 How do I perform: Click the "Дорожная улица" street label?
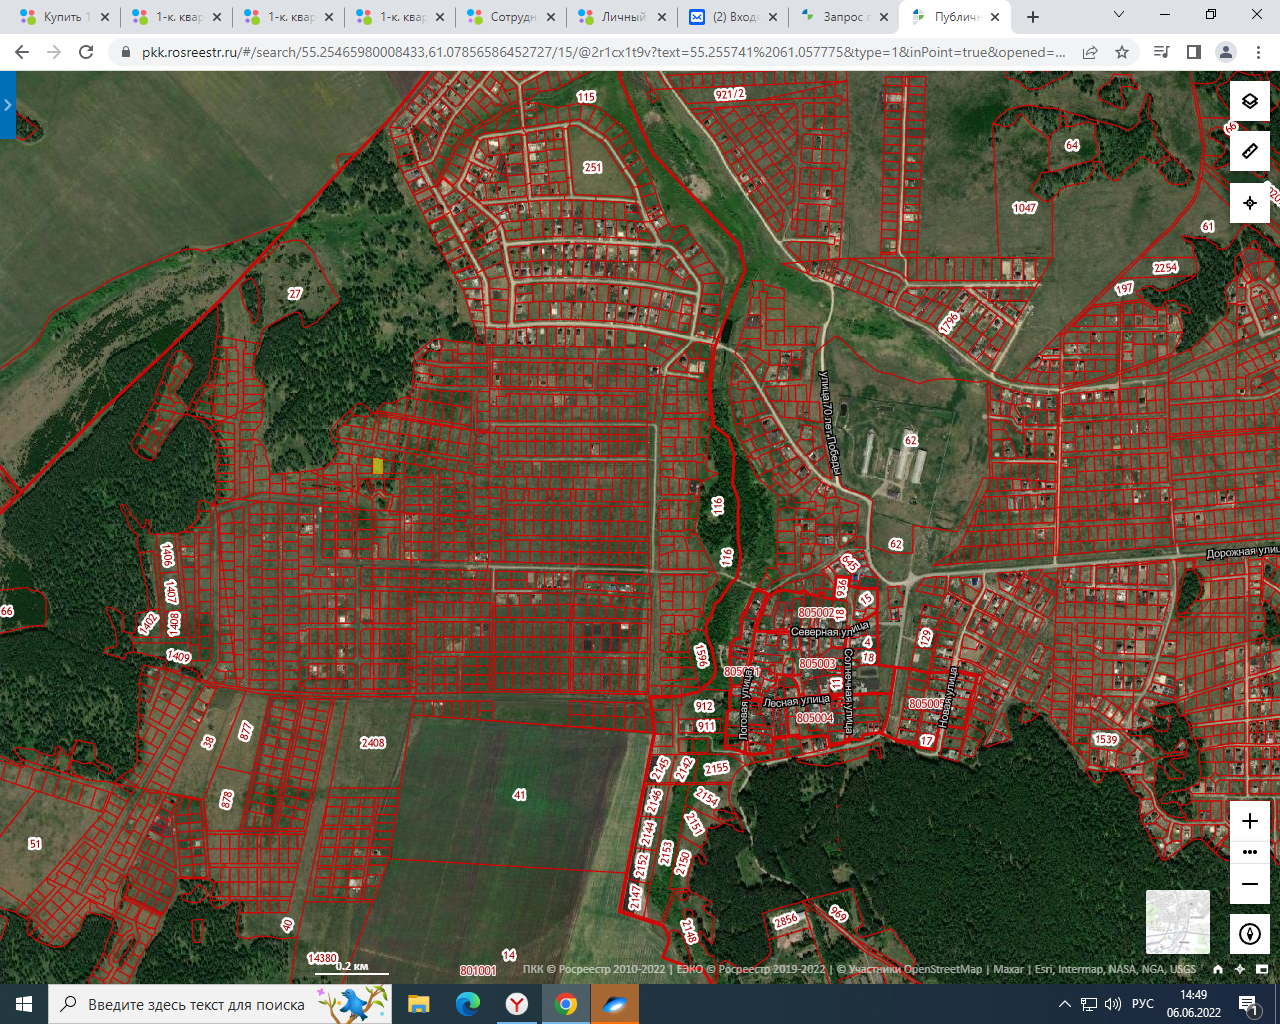tap(1243, 552)
